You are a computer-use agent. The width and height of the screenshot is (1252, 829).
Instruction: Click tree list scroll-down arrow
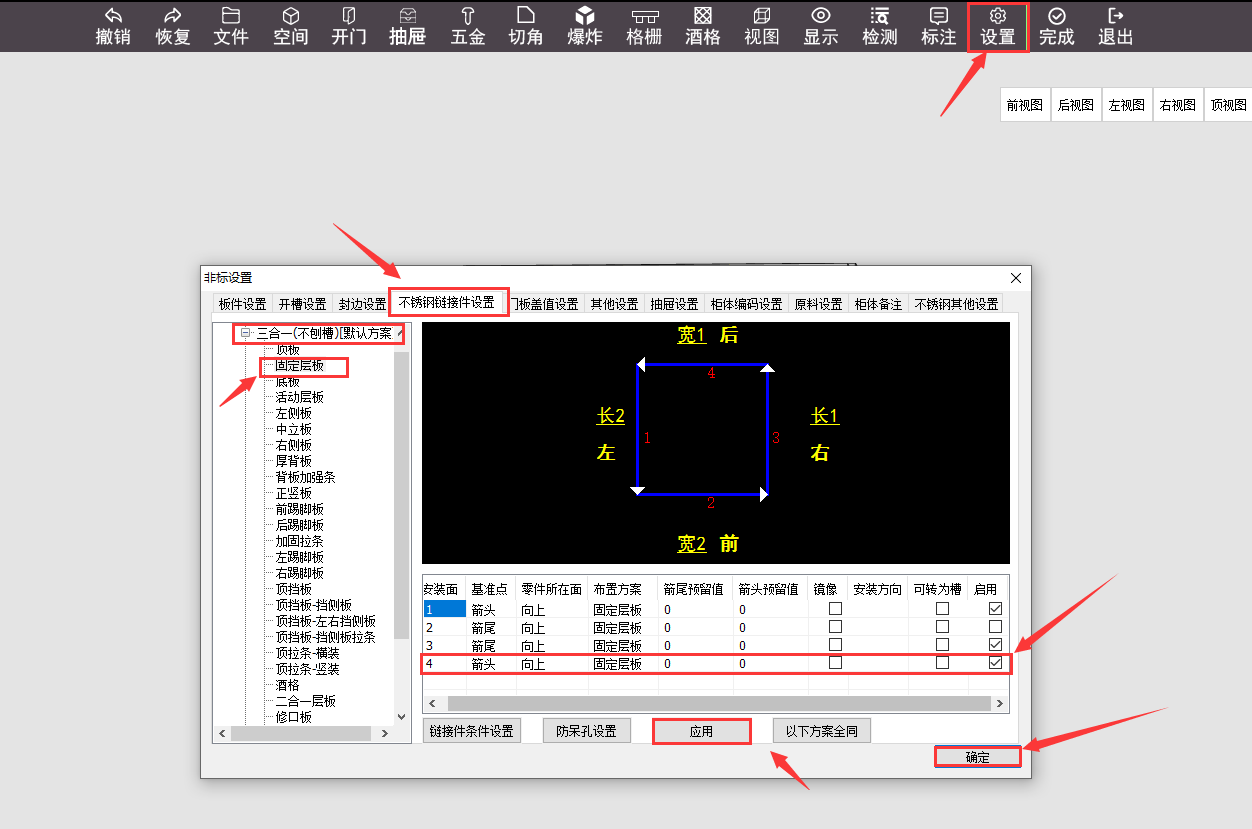[402, 716]
